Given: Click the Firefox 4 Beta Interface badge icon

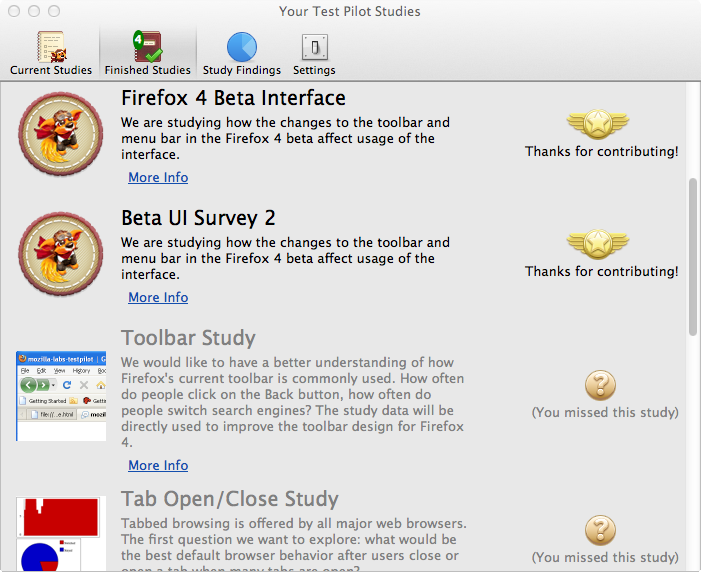Looking at the screenshot, I should pyautogui.click(x=61, y=134).
